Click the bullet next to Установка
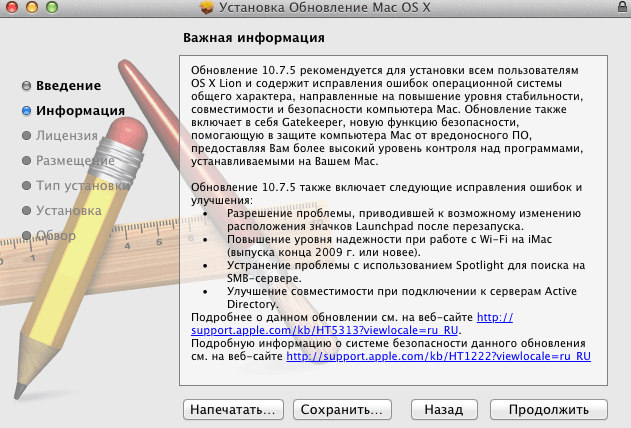This screenshot has height=428, width=631. pos(26,210)
